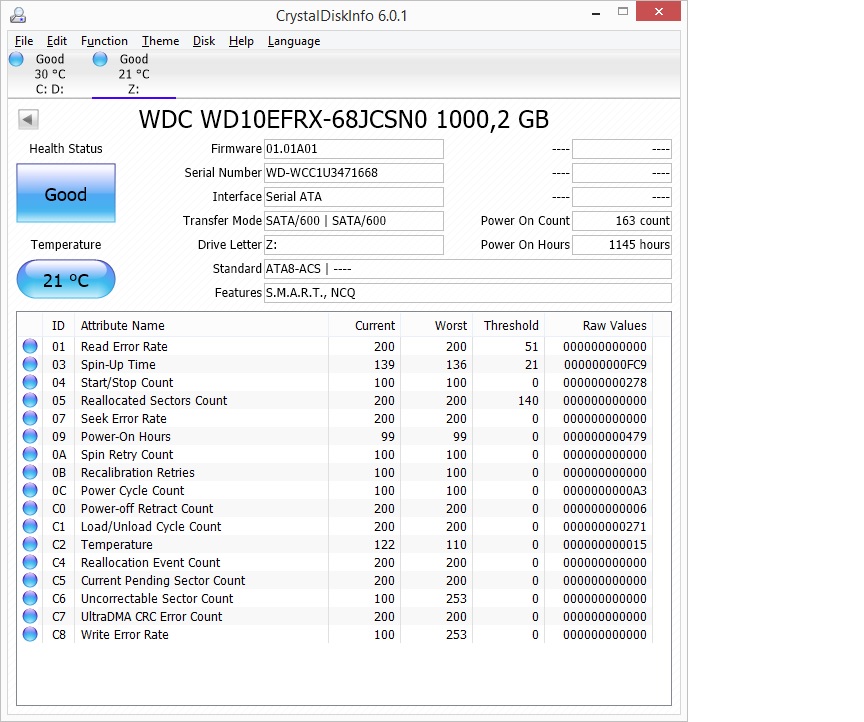Click status orb for Spin Retry Count

point(30,454)
